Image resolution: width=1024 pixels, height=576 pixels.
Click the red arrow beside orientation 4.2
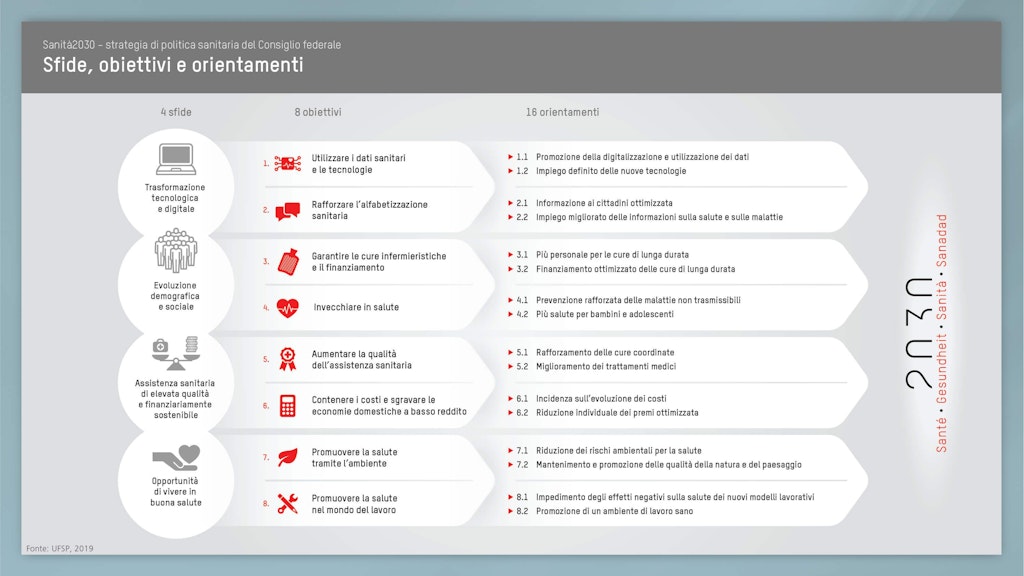pos(510,314)
